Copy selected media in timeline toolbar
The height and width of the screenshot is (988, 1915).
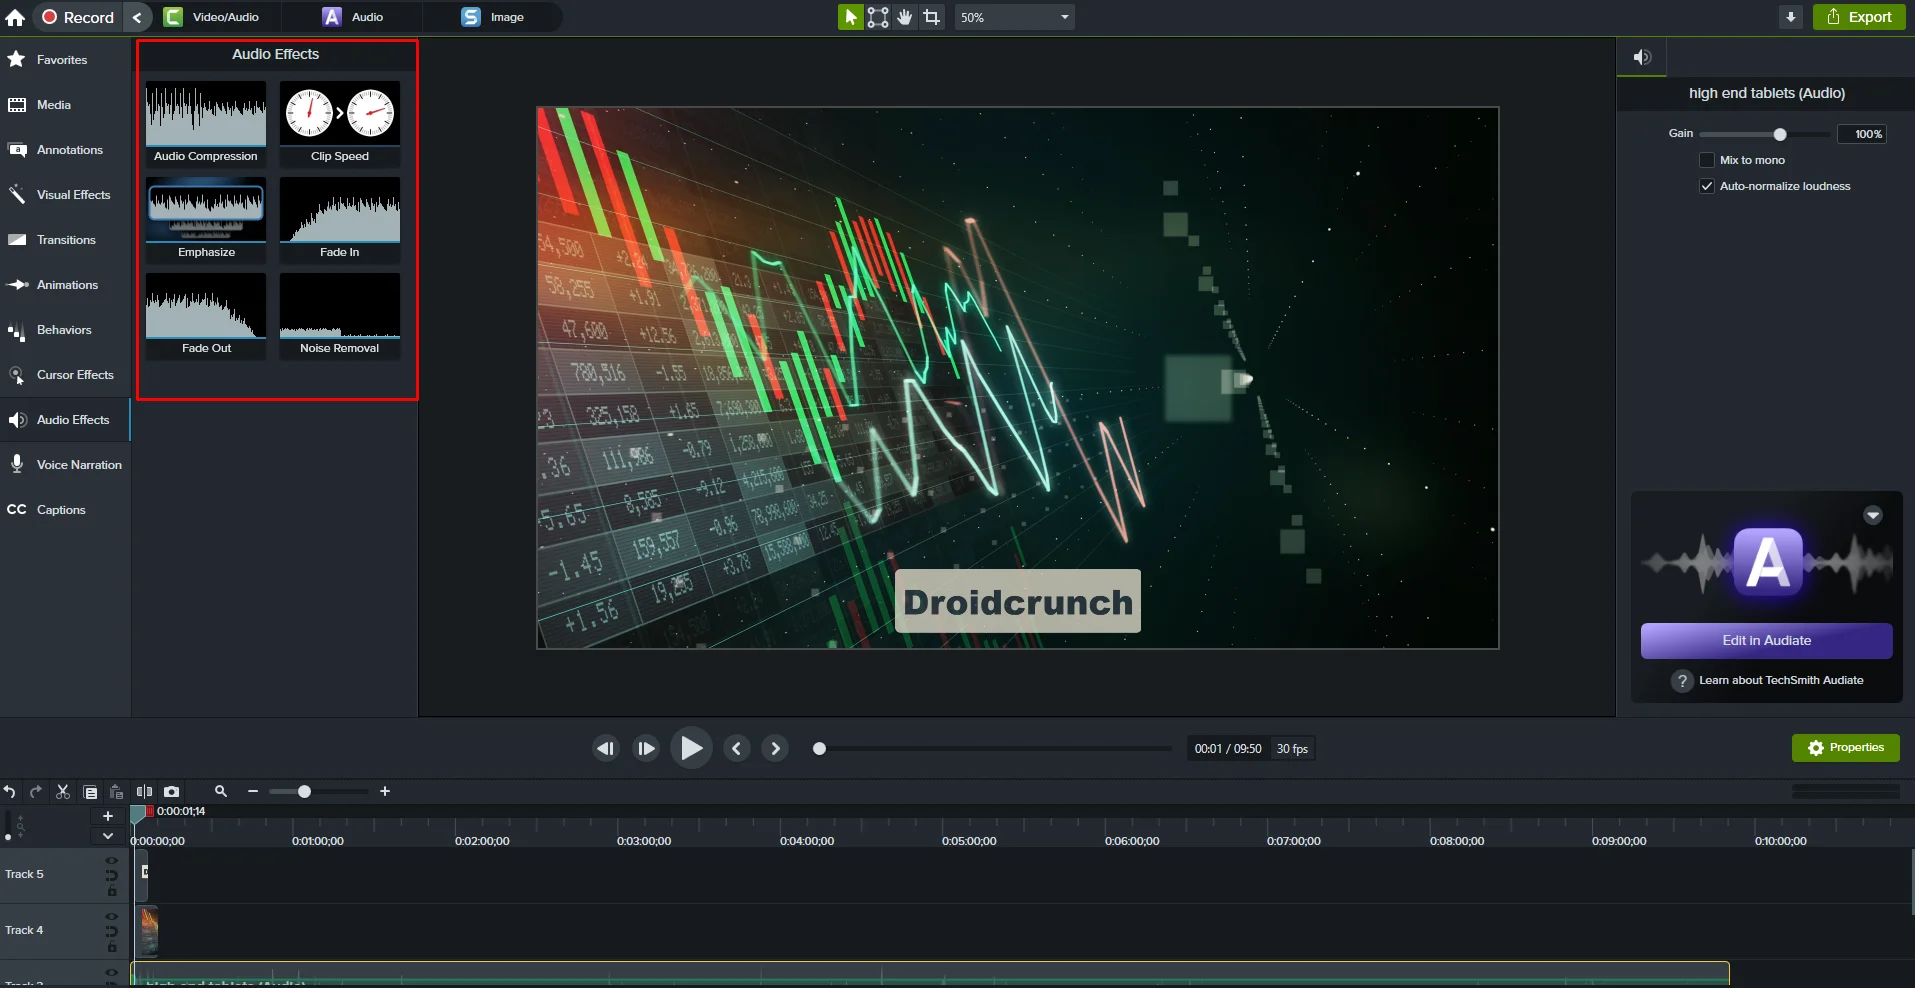90,792
